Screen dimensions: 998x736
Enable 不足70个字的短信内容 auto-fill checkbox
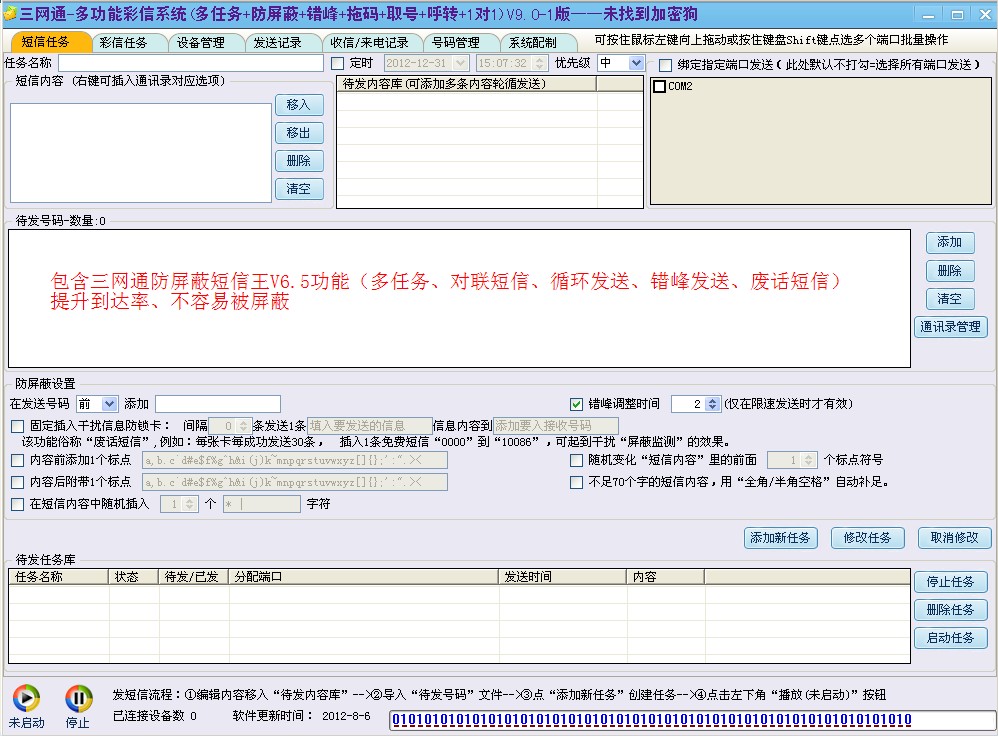point(577,482)
